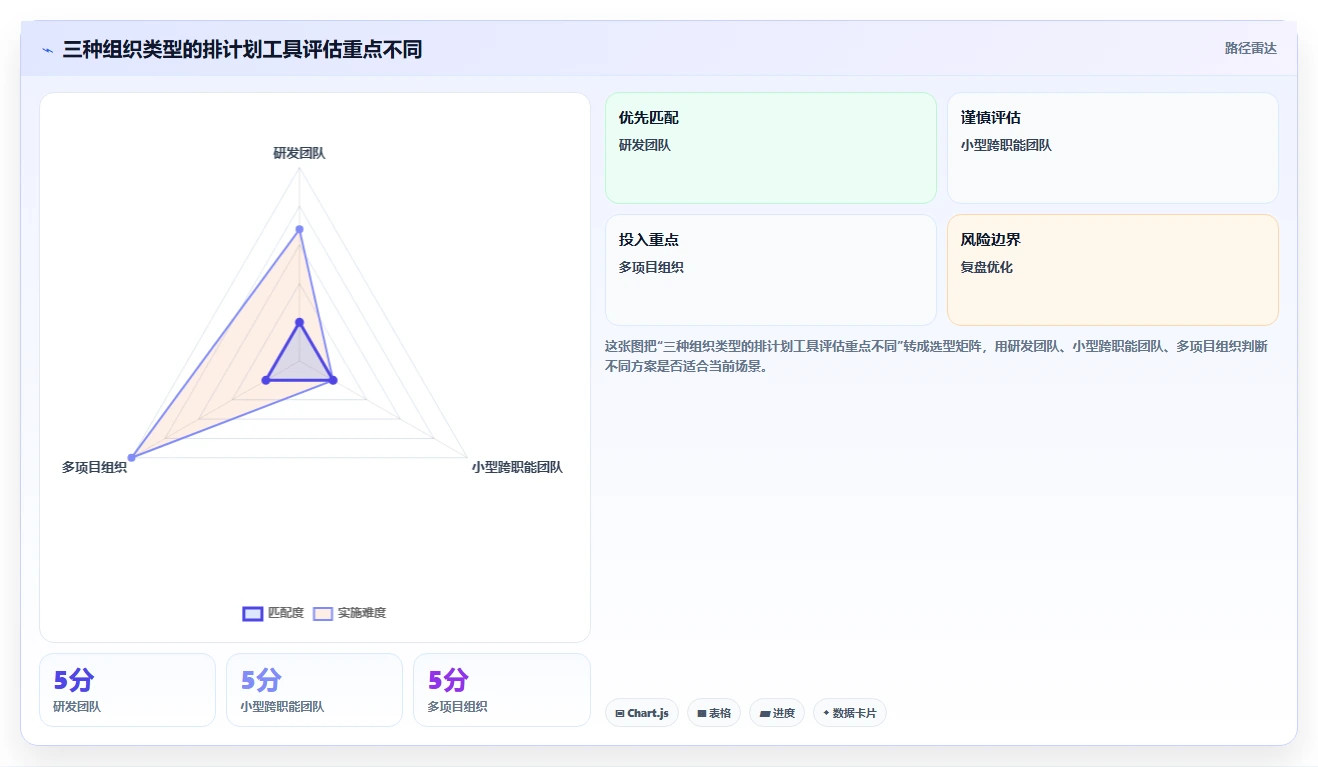The width and height of the screenshot is (1318, 767).
Task: Click the 进度 tag icon
Action: pyautogui.click(x=765, y=713)
